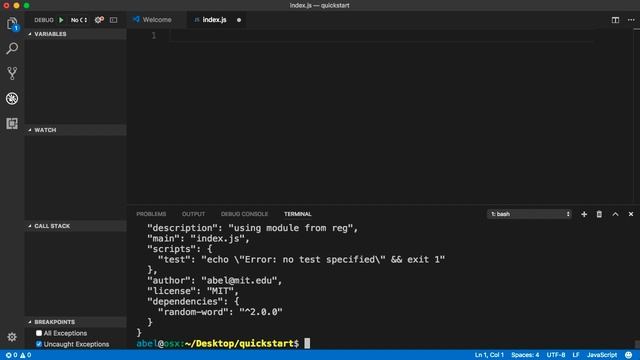The image size is (640, 360).
Task: Click the "author" line in terminal output
Action: pos(214,280)
